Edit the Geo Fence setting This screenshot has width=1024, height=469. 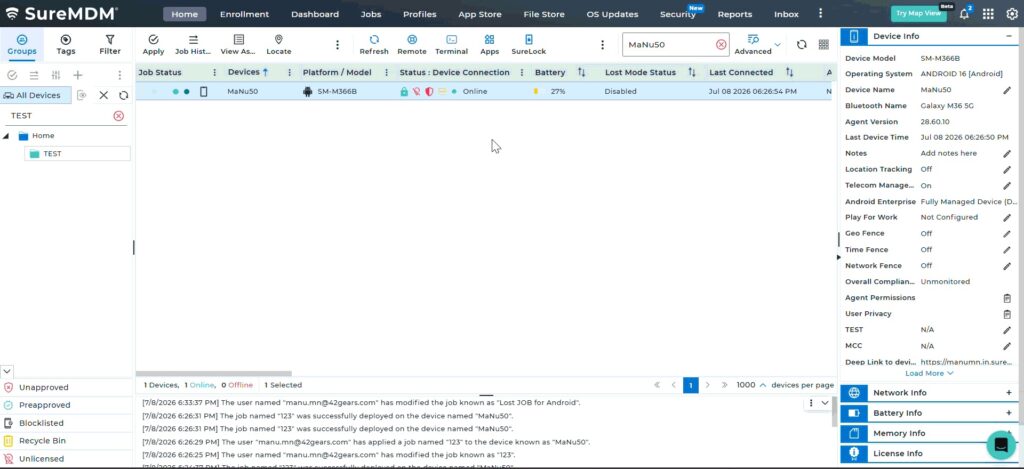click(x=1007, y=234)
